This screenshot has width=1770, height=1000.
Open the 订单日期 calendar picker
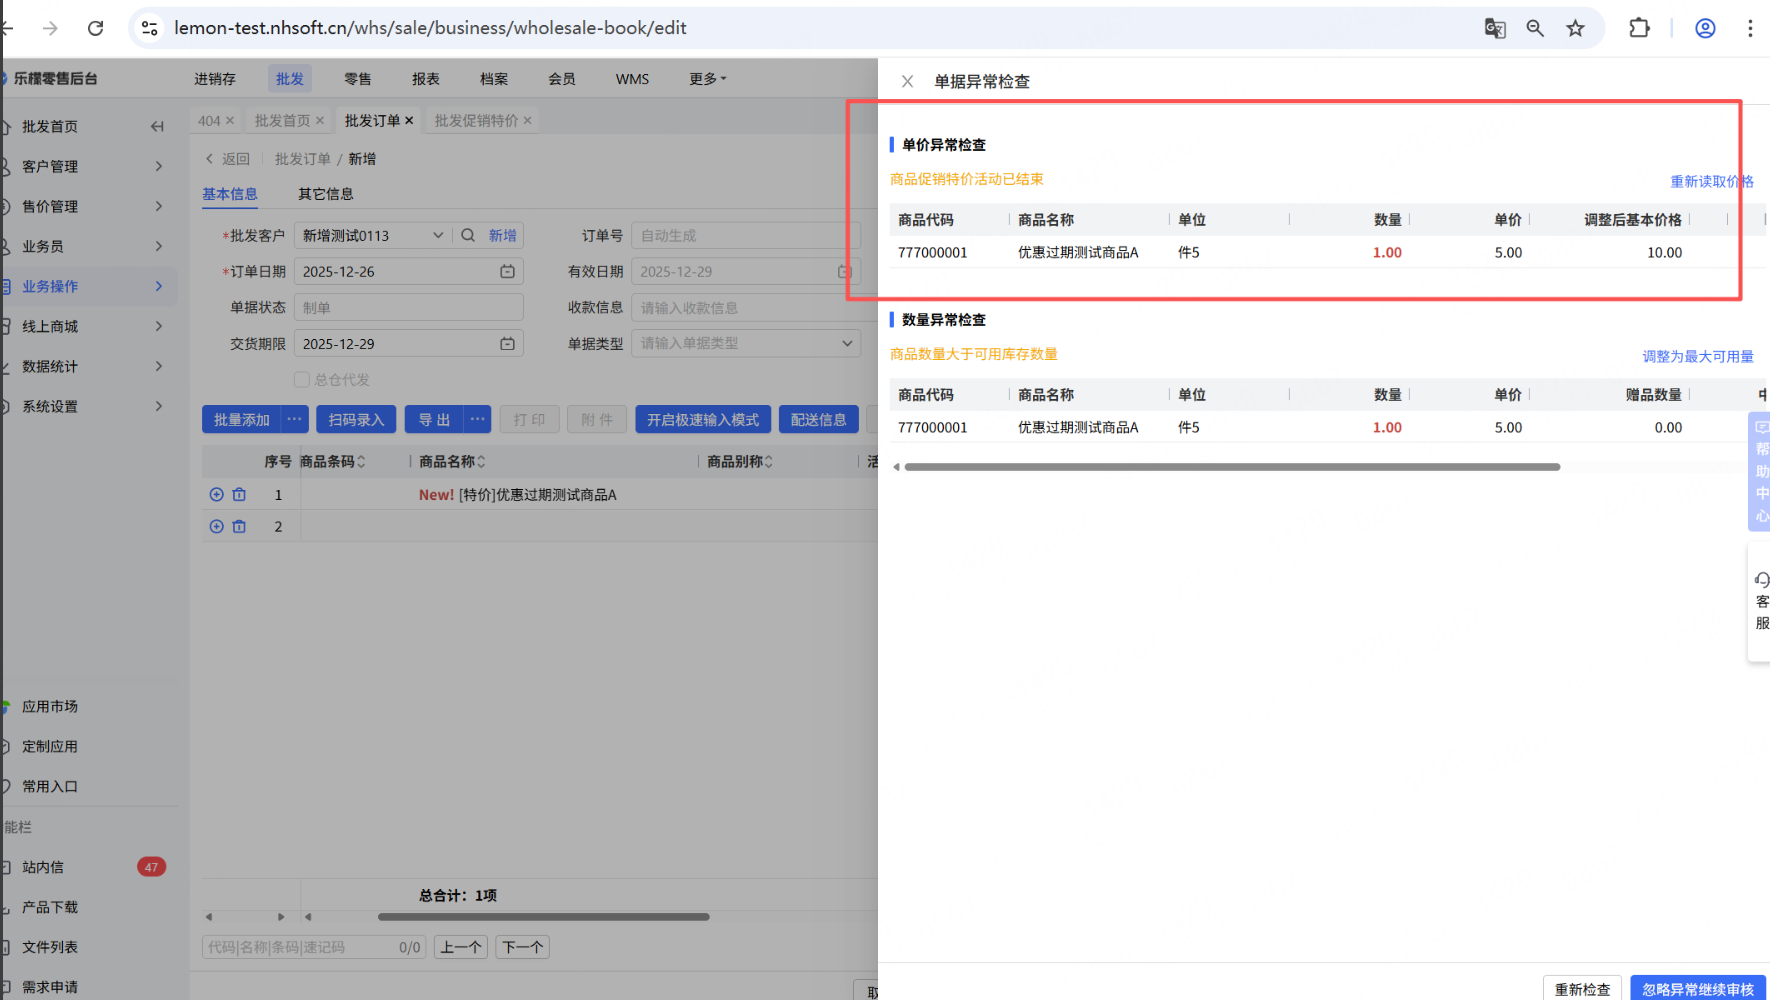point(507,271)
